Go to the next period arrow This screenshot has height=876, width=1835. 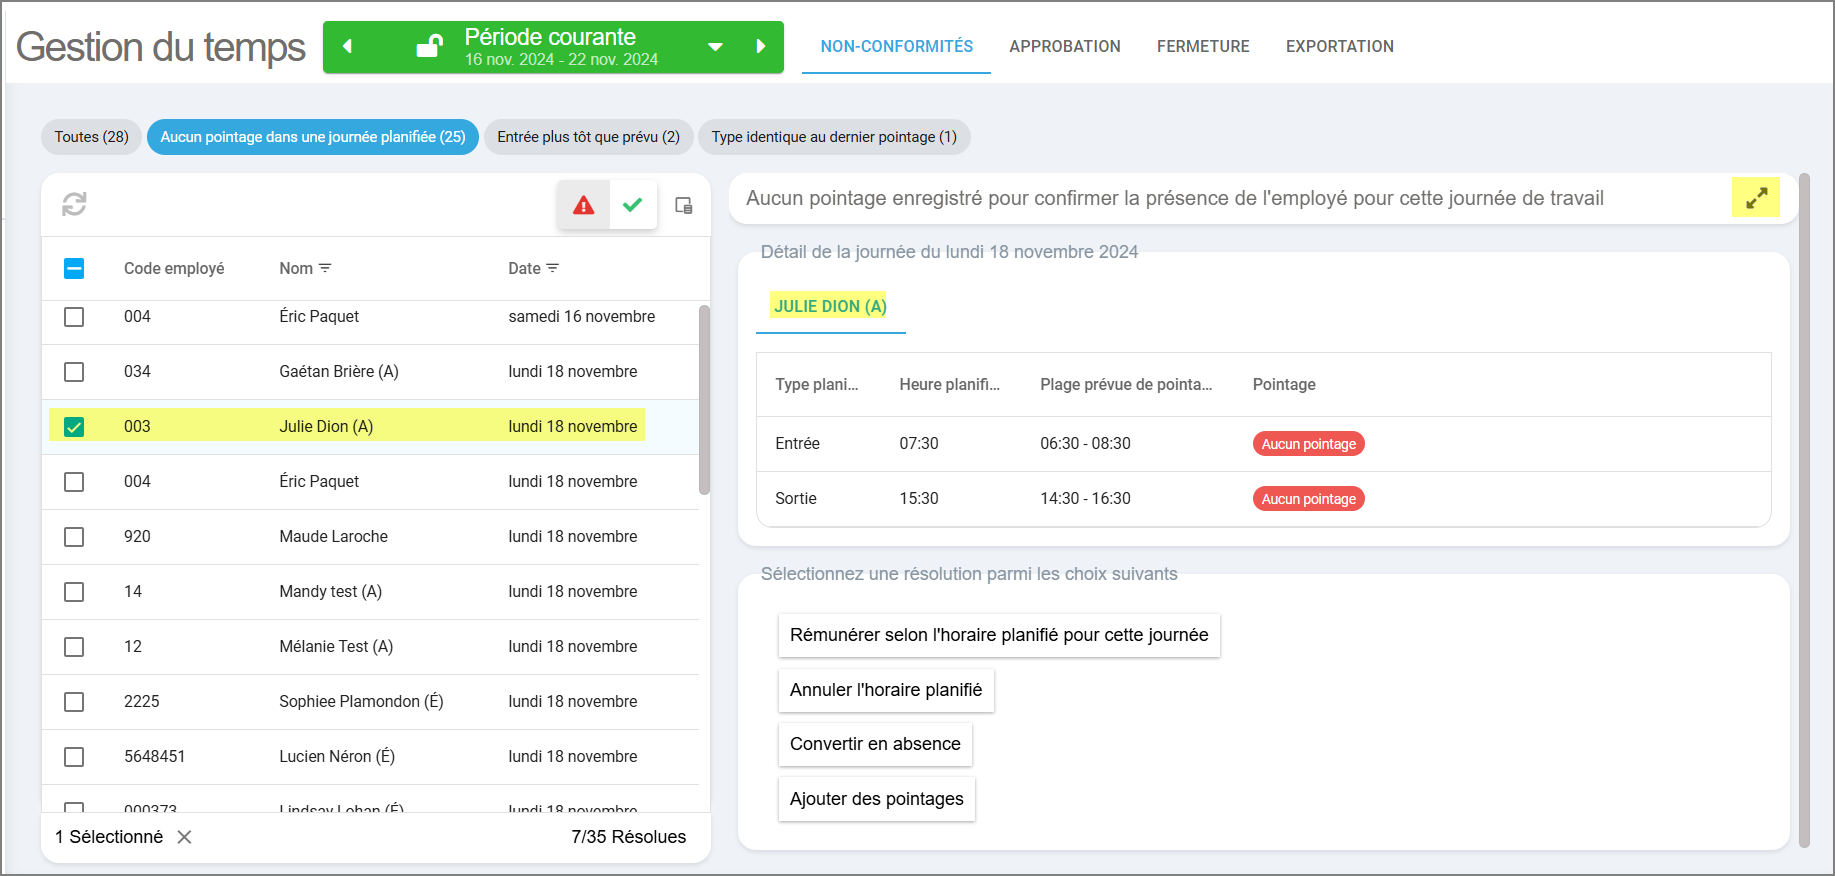pyautogui.click(x=761, y=47)
